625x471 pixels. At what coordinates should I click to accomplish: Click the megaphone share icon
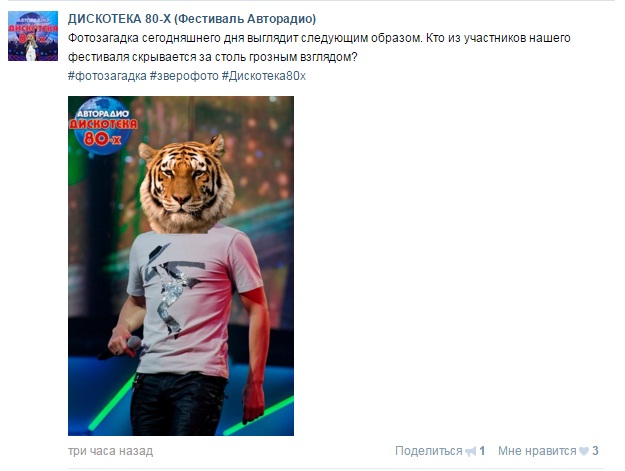coord(471,451)
